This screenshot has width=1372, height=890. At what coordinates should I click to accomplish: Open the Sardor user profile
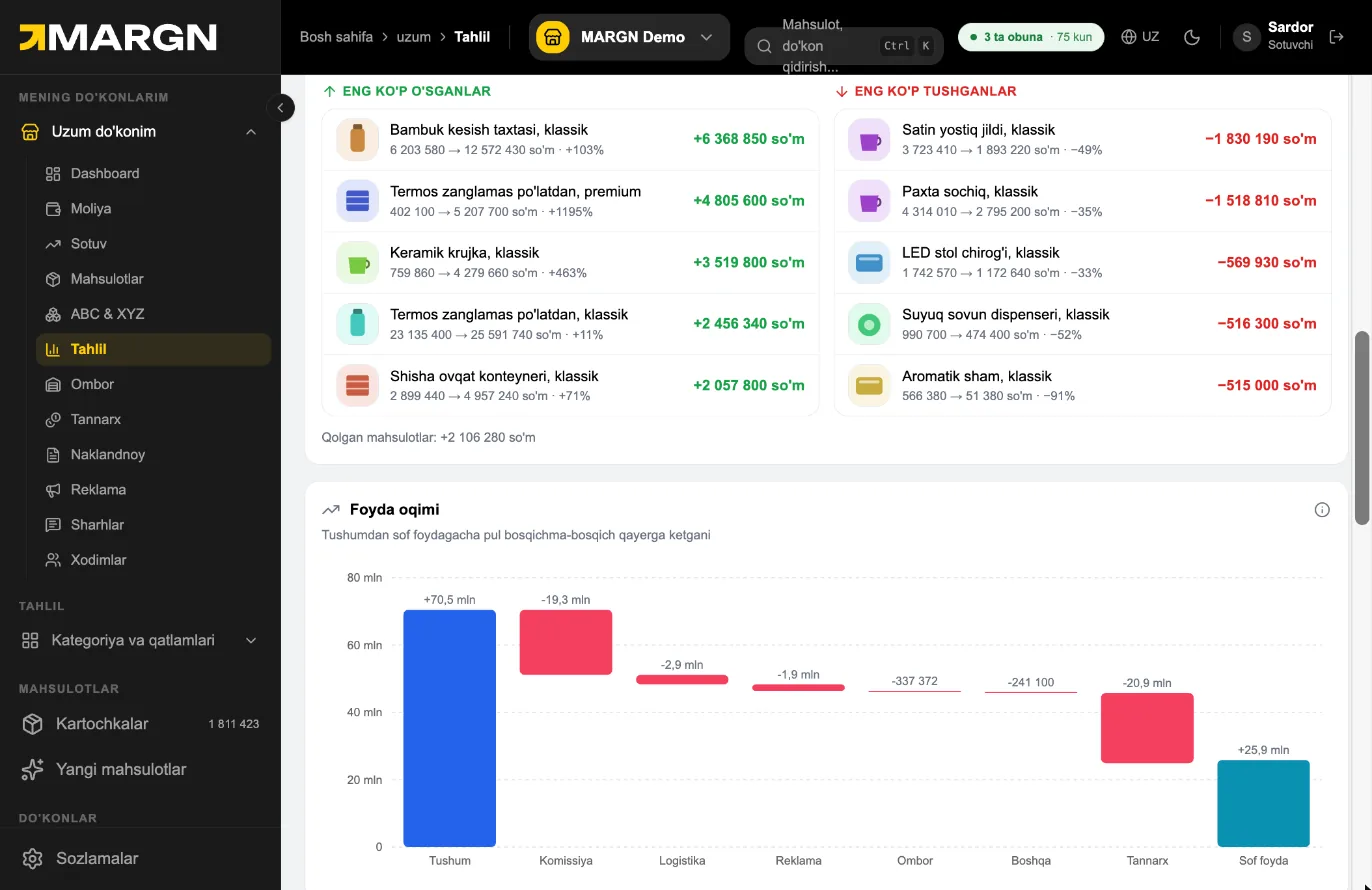point(1273,37)
